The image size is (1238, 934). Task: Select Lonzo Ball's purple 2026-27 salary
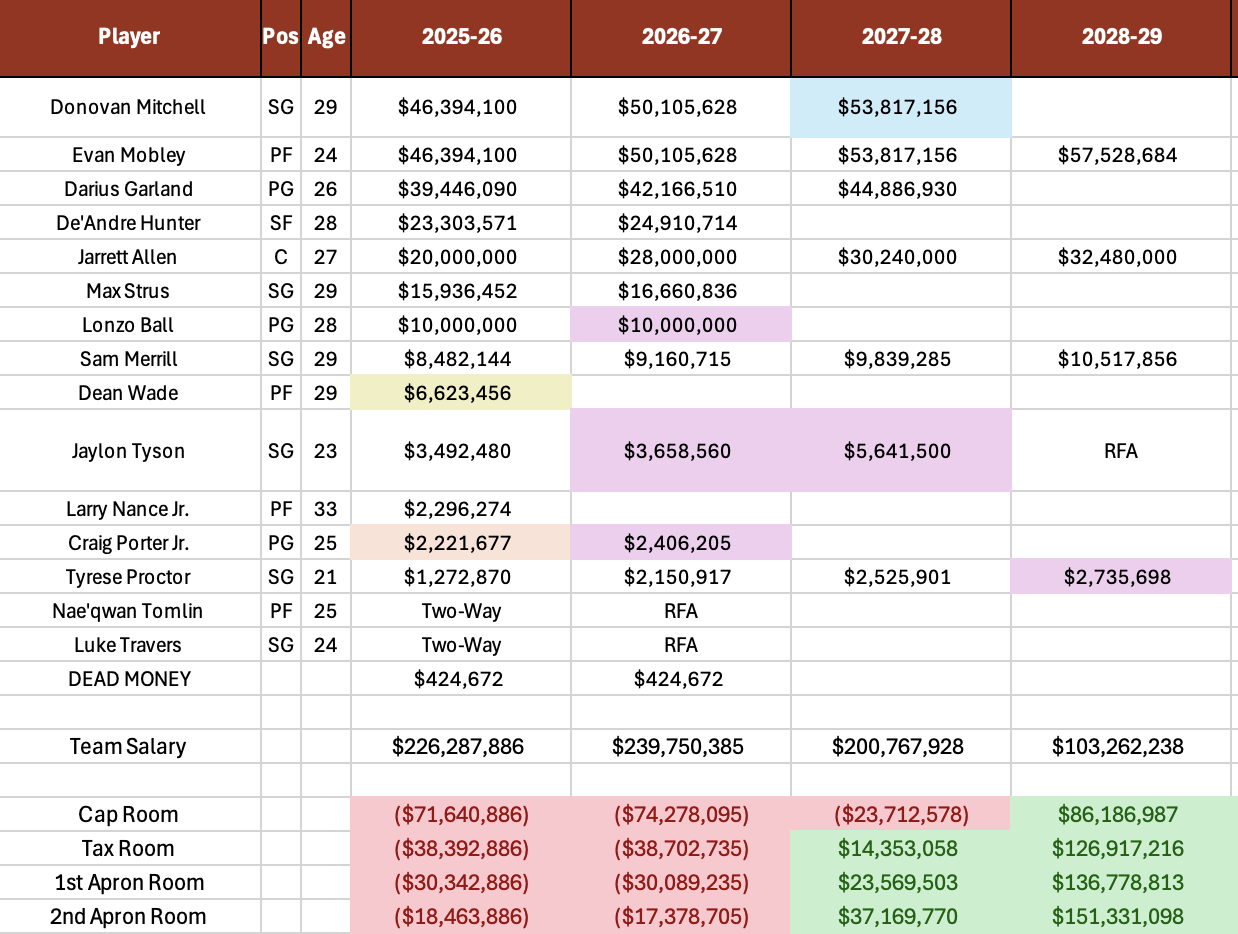tap(681, 325)
